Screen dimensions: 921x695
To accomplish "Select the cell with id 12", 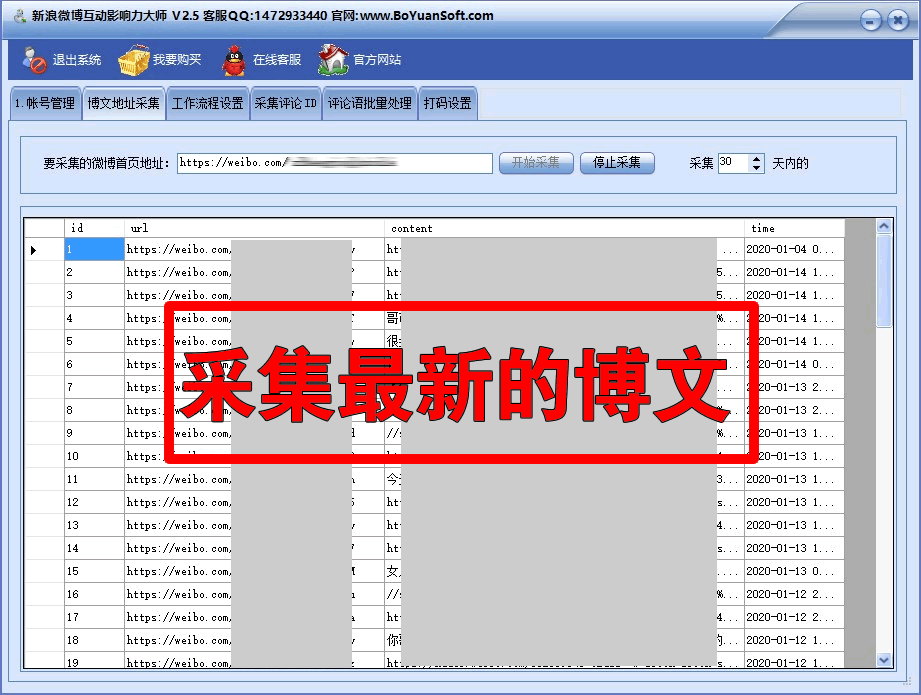I will pyautogui.click(x=94, y=502).
